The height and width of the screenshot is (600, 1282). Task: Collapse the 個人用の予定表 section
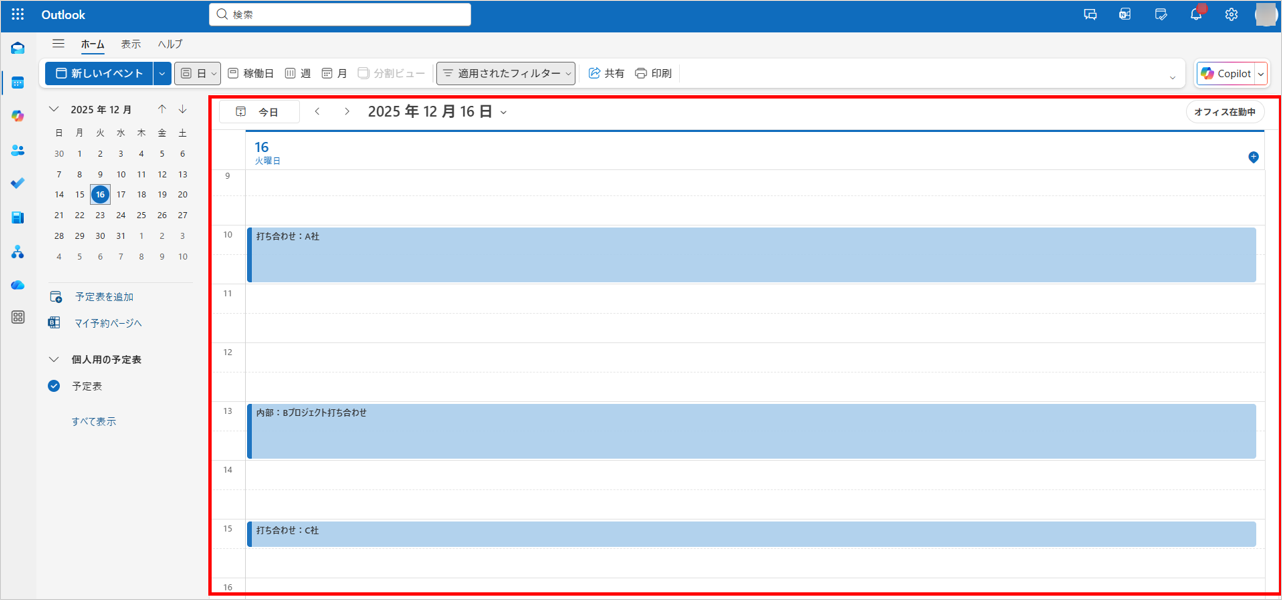click(54, 359)
